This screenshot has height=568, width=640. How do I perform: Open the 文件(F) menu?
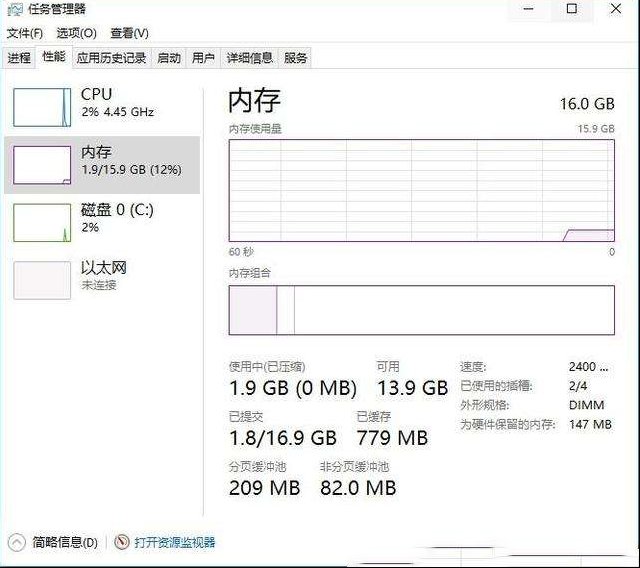tap(24, 33)
